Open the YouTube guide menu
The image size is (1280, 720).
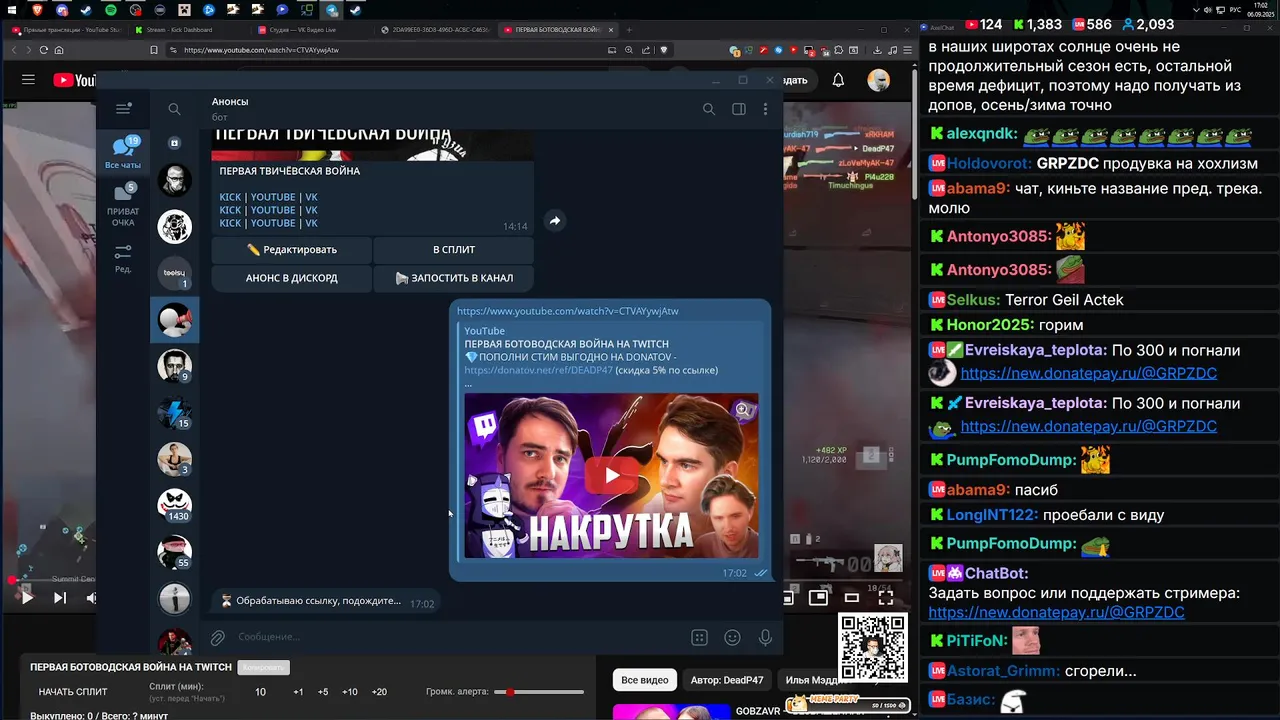28,80
